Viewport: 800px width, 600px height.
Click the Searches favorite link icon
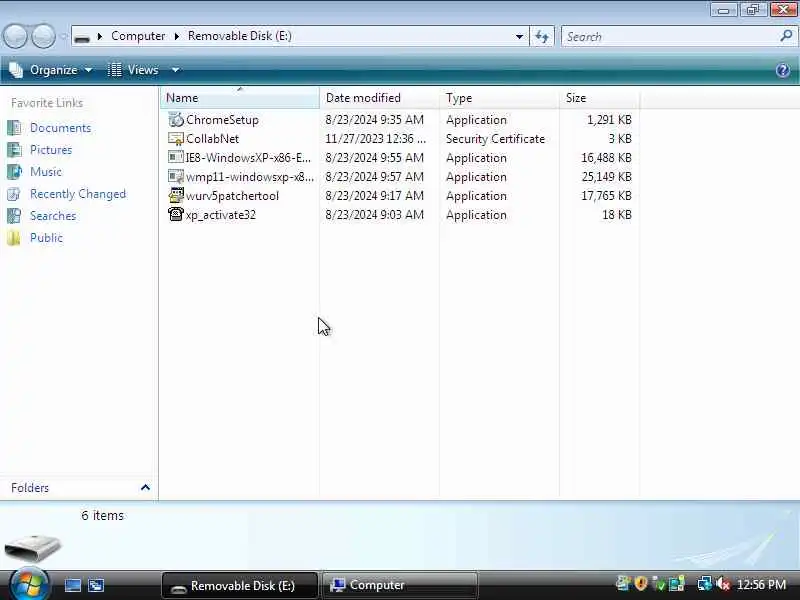click(14, 216)
